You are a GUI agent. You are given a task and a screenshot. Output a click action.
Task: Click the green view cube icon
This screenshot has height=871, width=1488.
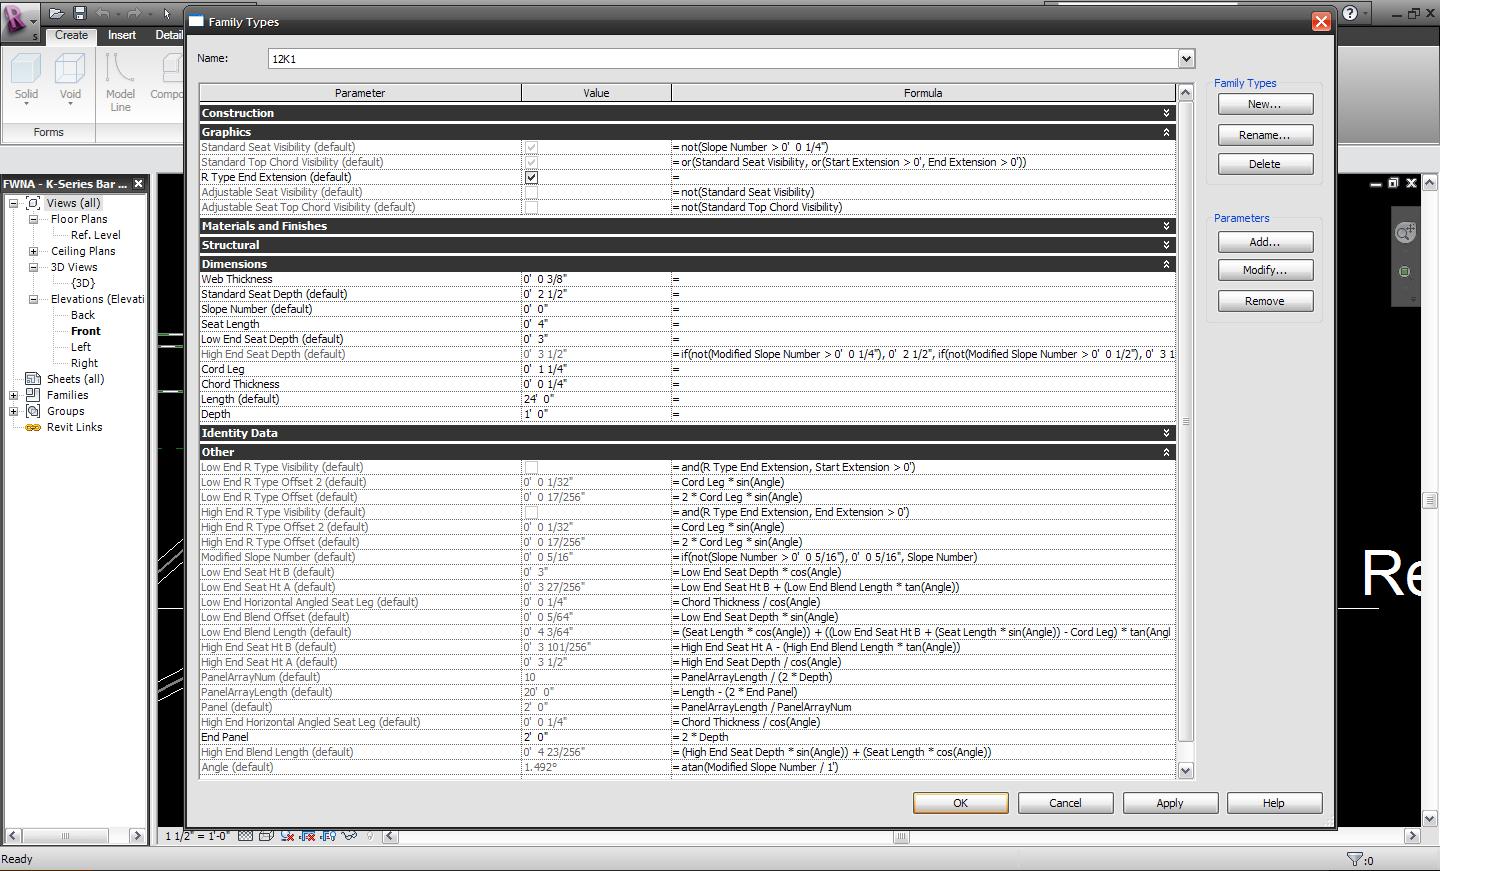[1405, 271]
